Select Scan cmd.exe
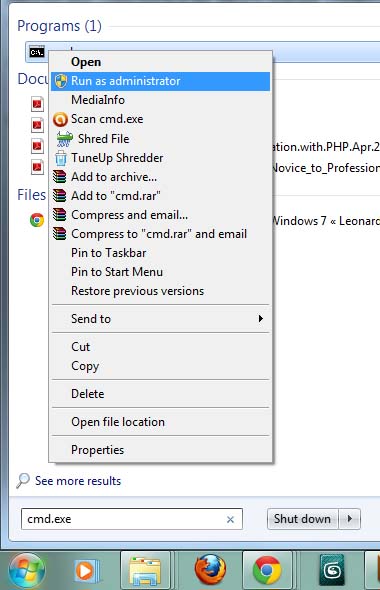The image size is (380, 590). (x=161, y=119)
